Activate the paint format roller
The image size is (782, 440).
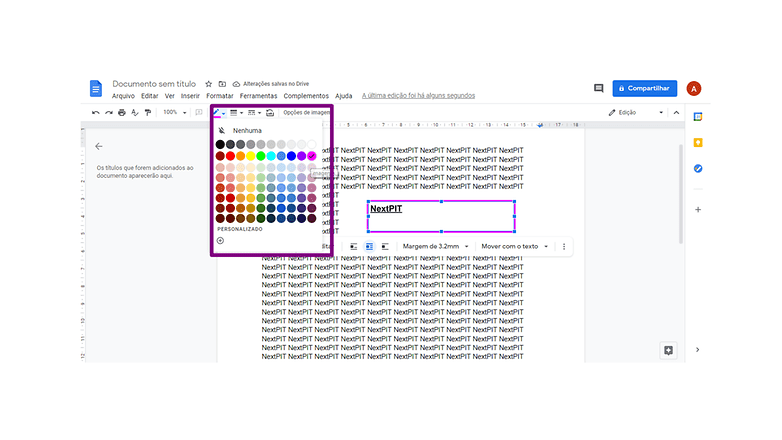(148, 113)
